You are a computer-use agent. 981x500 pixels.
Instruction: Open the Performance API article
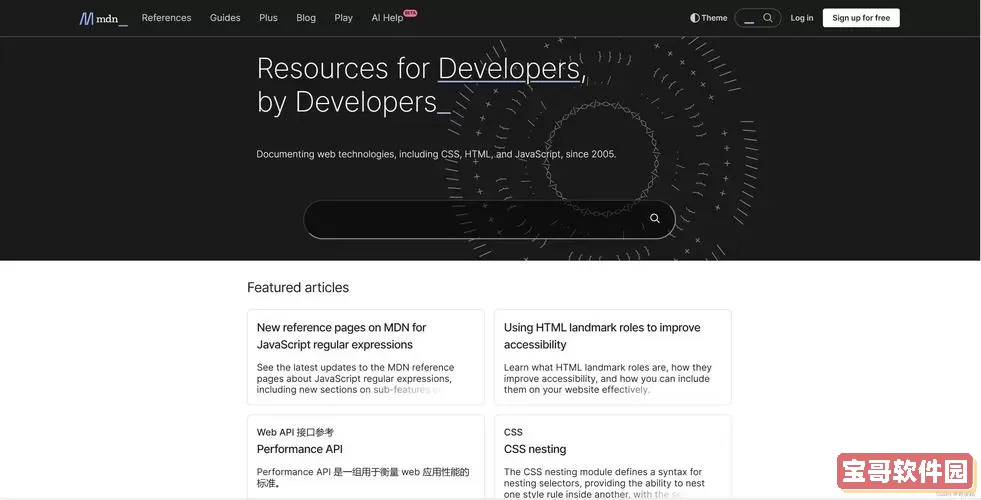tap(300, 449)
